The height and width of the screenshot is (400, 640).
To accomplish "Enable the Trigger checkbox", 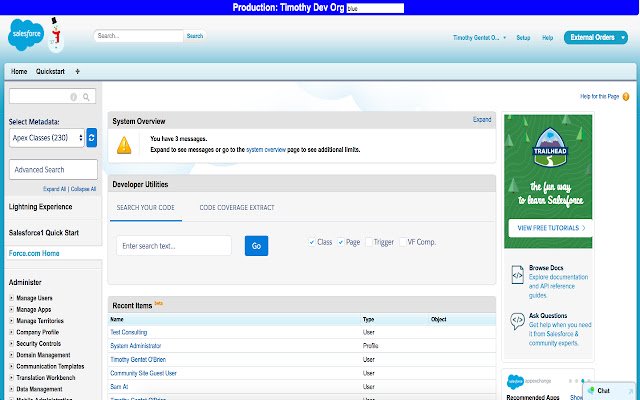I will [369, 242].
